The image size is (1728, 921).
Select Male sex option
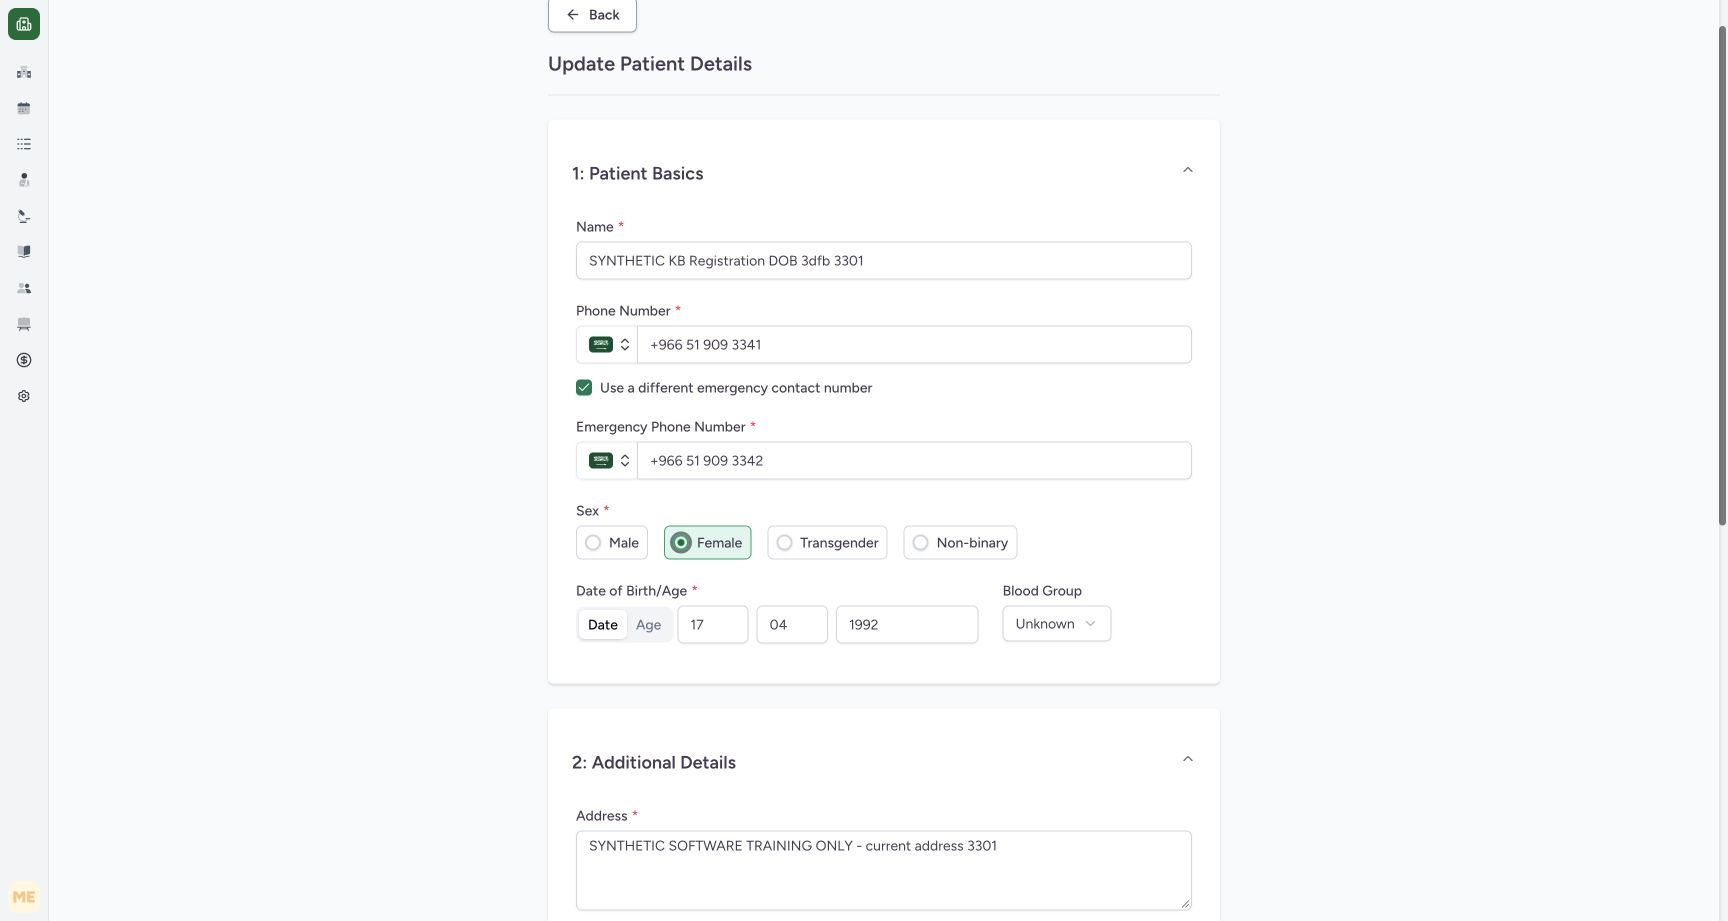[612, 543]
